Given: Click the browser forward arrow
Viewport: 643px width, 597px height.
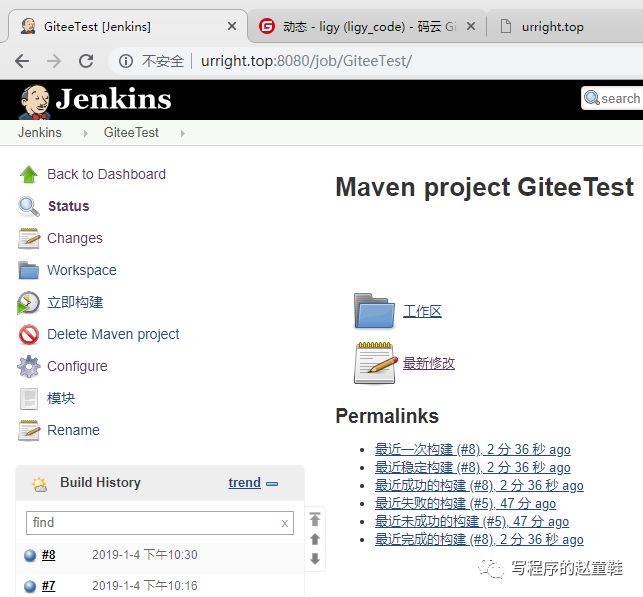Looking at the screenshot, I should tap(54, 61).
